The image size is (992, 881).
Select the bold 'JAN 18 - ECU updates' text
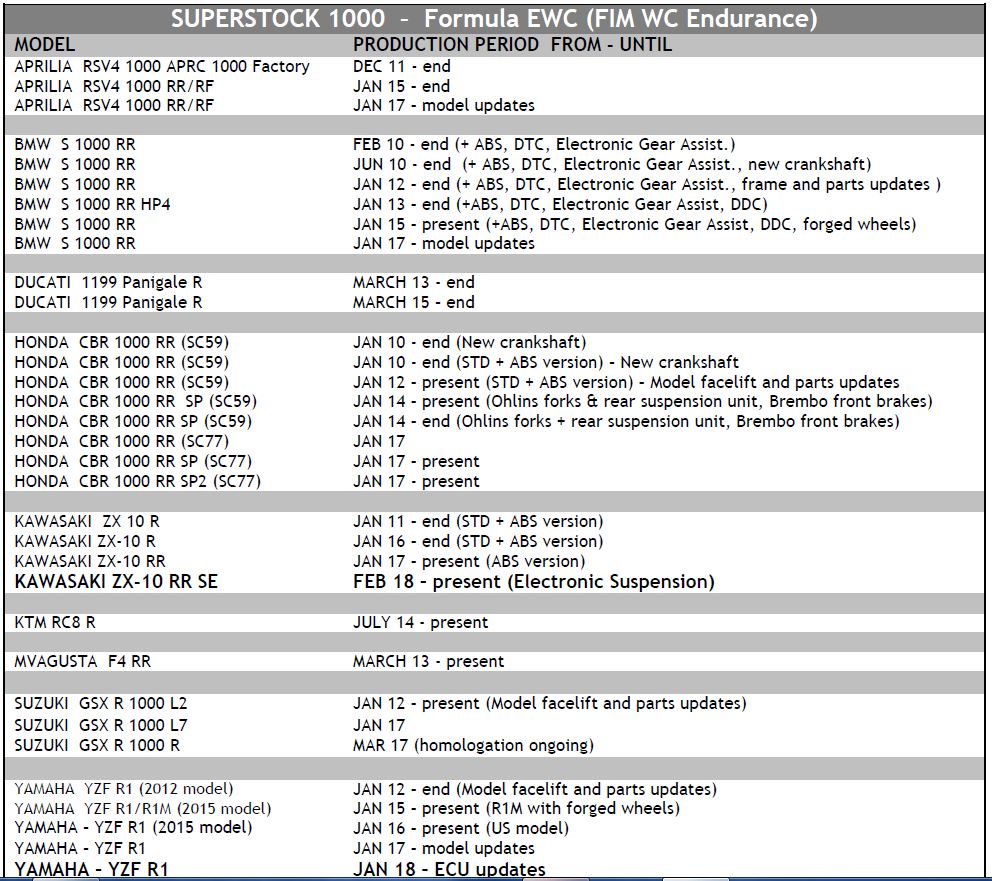point(449,869)
